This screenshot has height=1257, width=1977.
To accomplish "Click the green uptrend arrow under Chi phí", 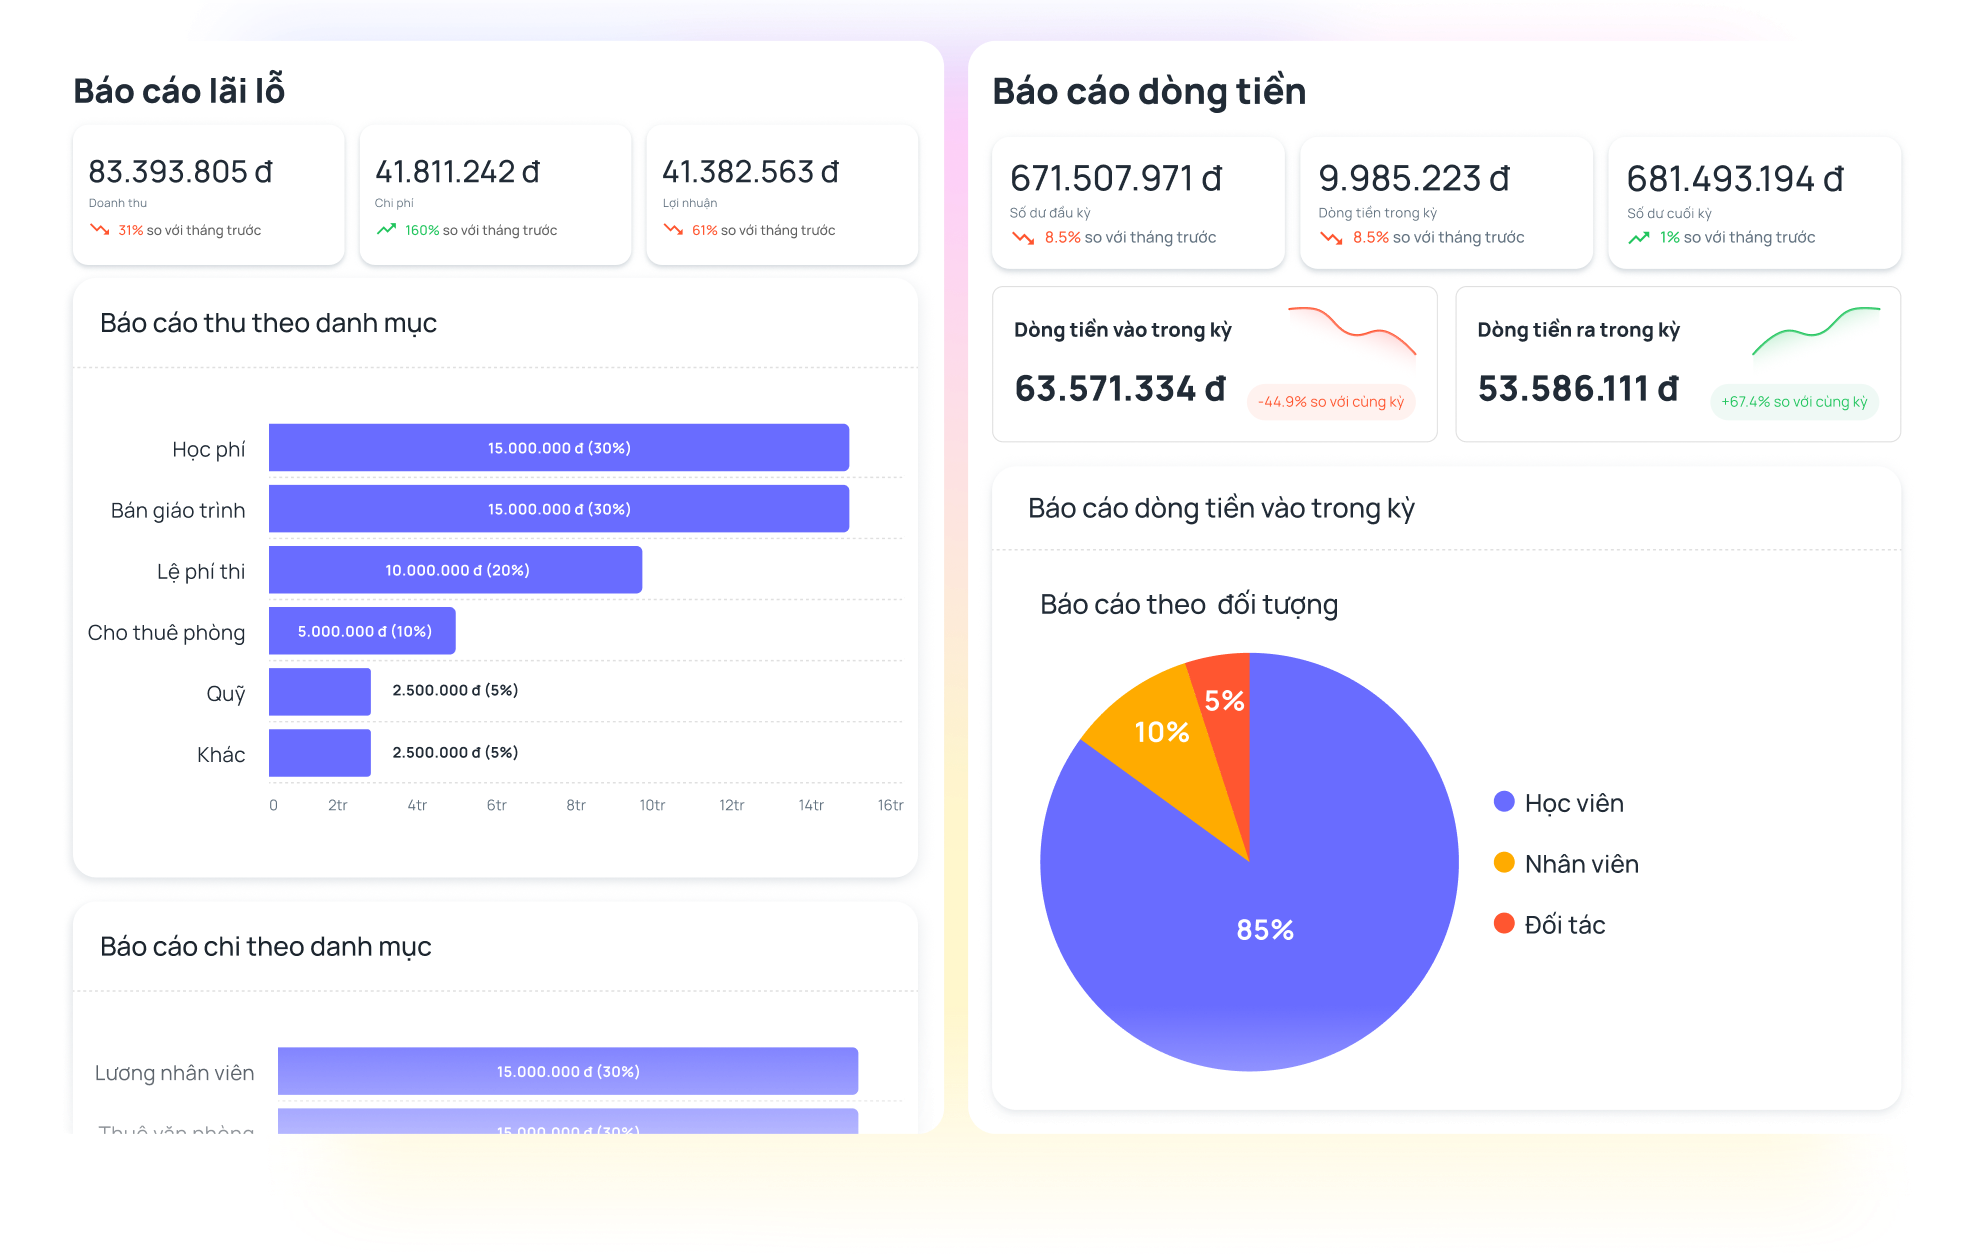I will 386,230.
